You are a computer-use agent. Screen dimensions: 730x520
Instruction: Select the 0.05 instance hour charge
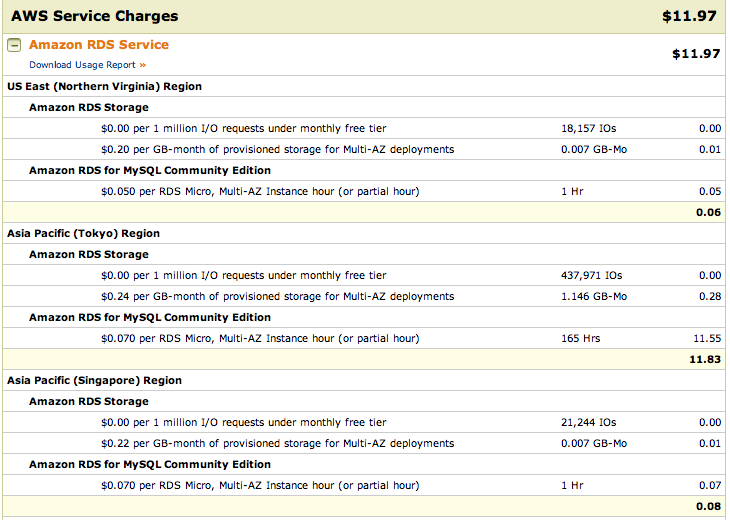point(710,191)
